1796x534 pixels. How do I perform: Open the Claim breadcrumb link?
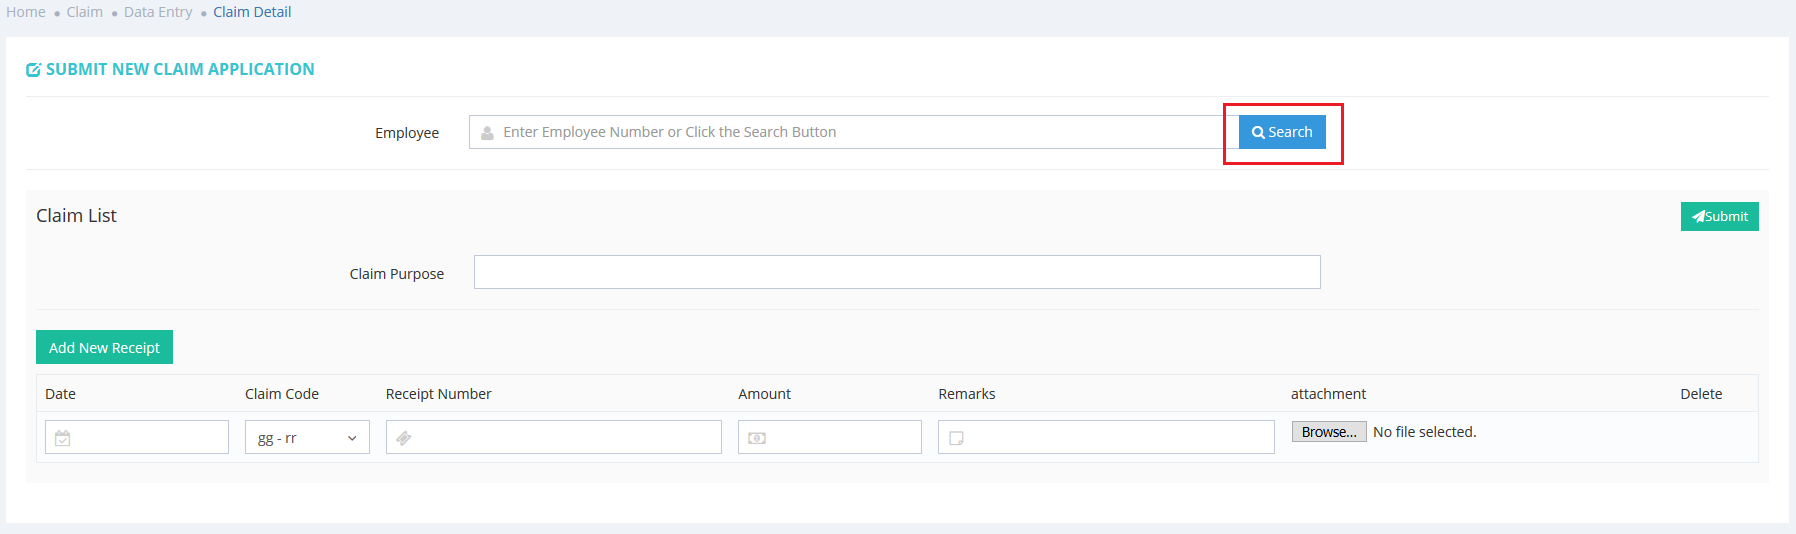coord(85,12)
